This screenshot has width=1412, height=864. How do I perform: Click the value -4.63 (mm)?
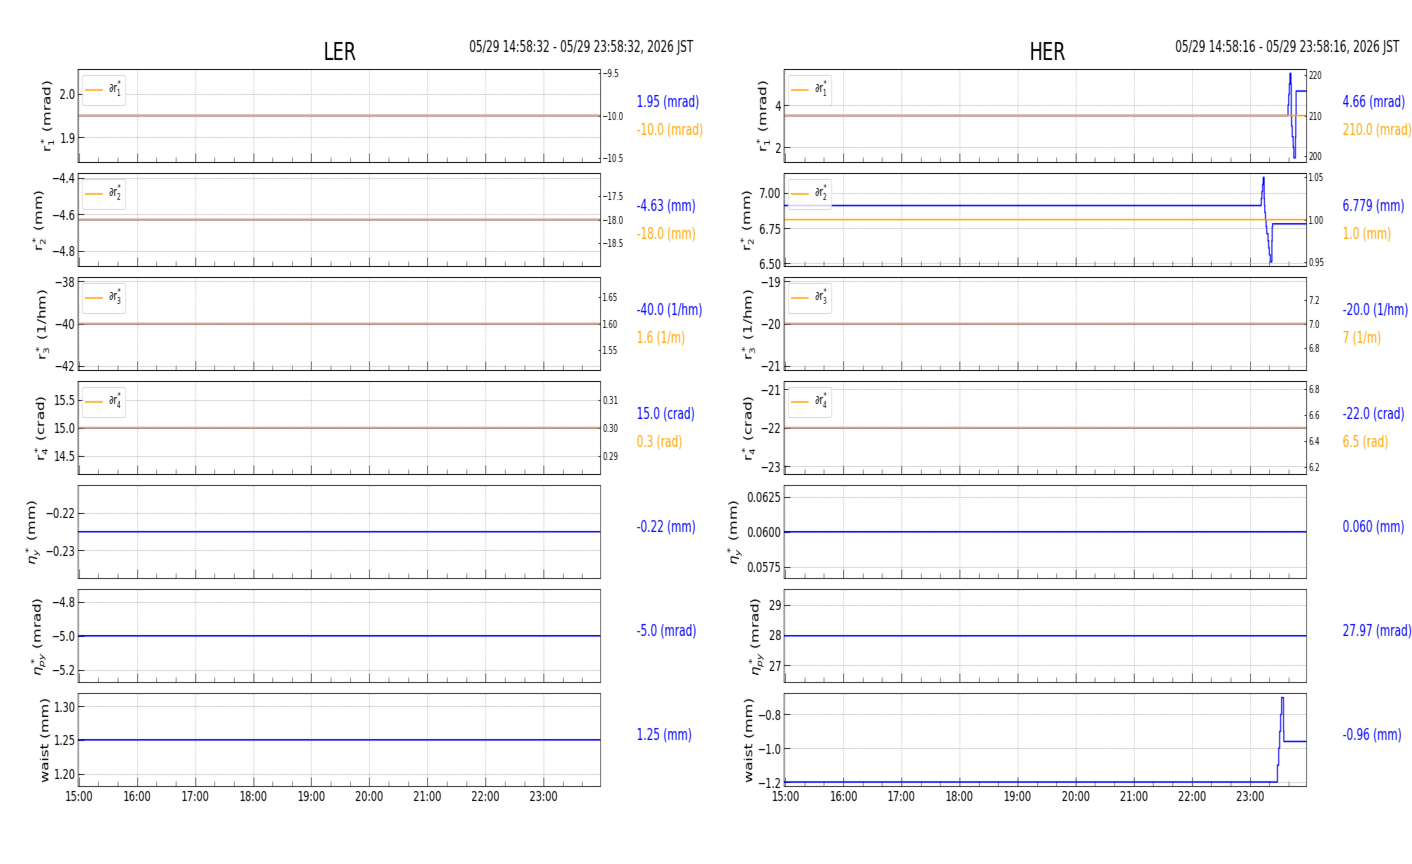click(x=666, y=206)
